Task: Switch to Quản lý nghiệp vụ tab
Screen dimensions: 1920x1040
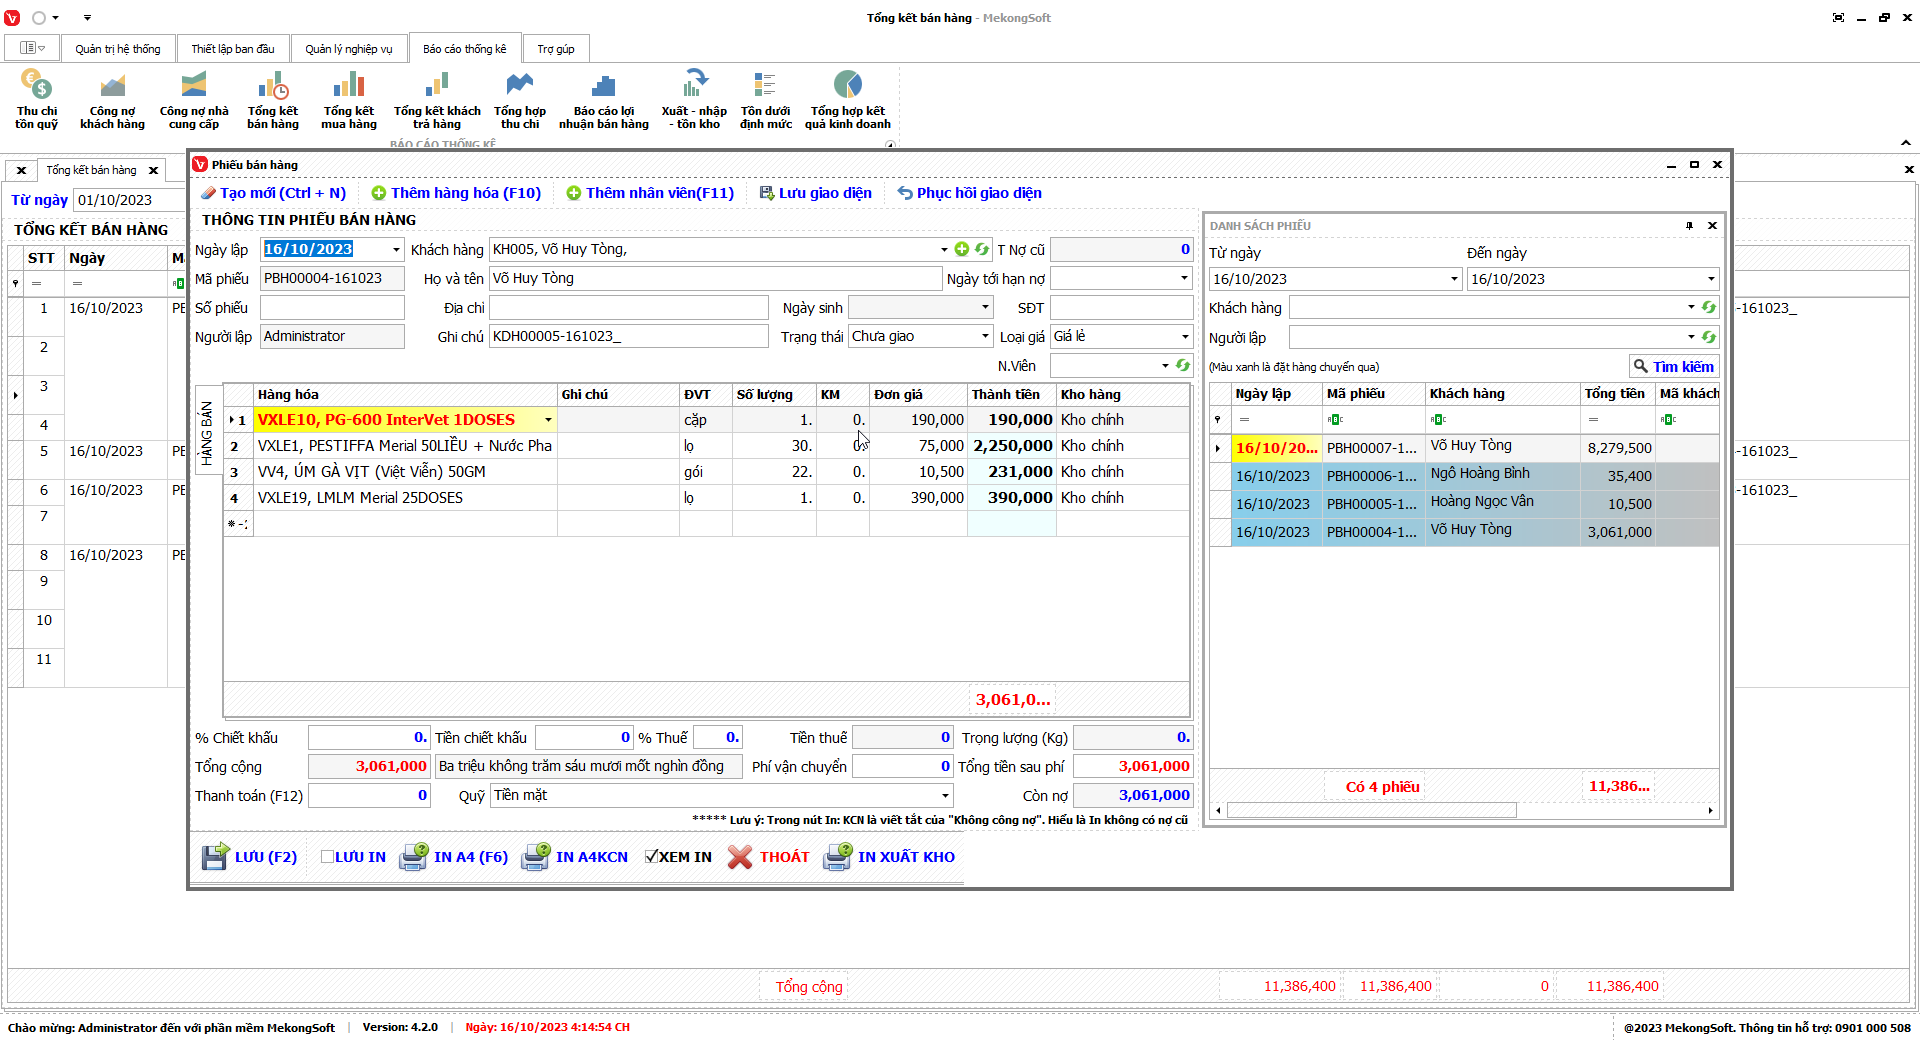Action: pyautogui.click(x=348, y=49)
